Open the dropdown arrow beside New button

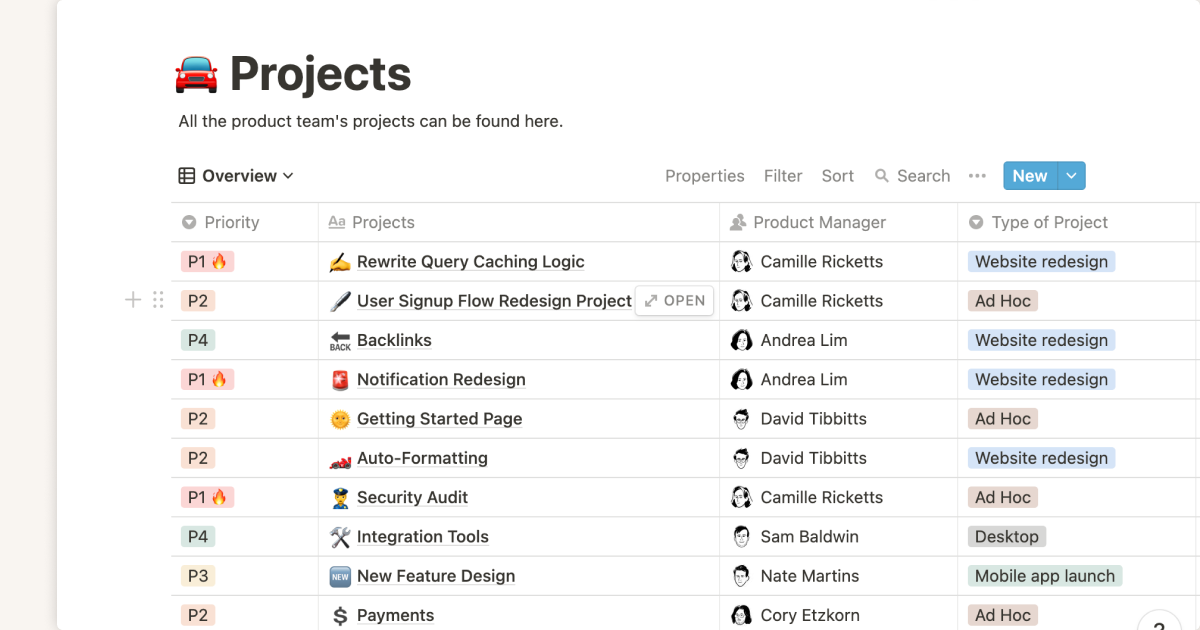pyautogui.click(x=1071, y=176)
